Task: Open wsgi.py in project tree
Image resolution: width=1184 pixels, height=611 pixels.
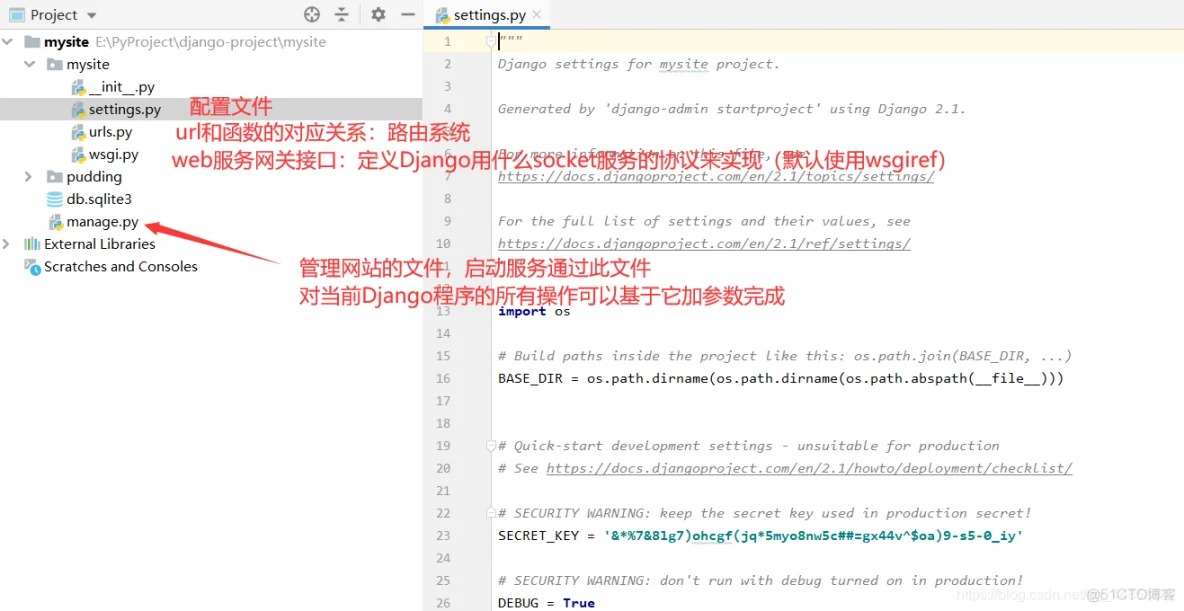Action: pyautogui.click(x=113, y=155)
